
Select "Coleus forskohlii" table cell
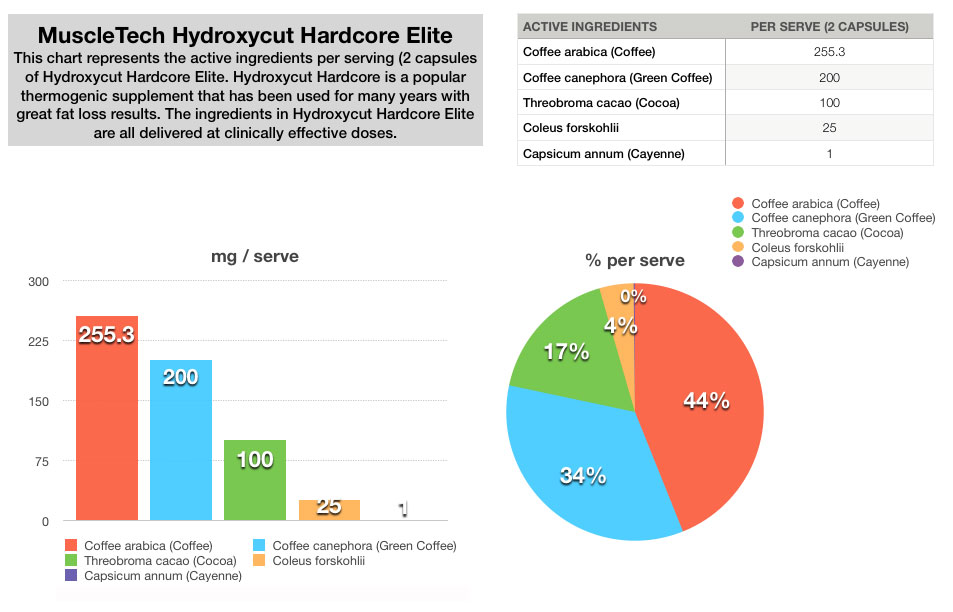click(621, 128)
